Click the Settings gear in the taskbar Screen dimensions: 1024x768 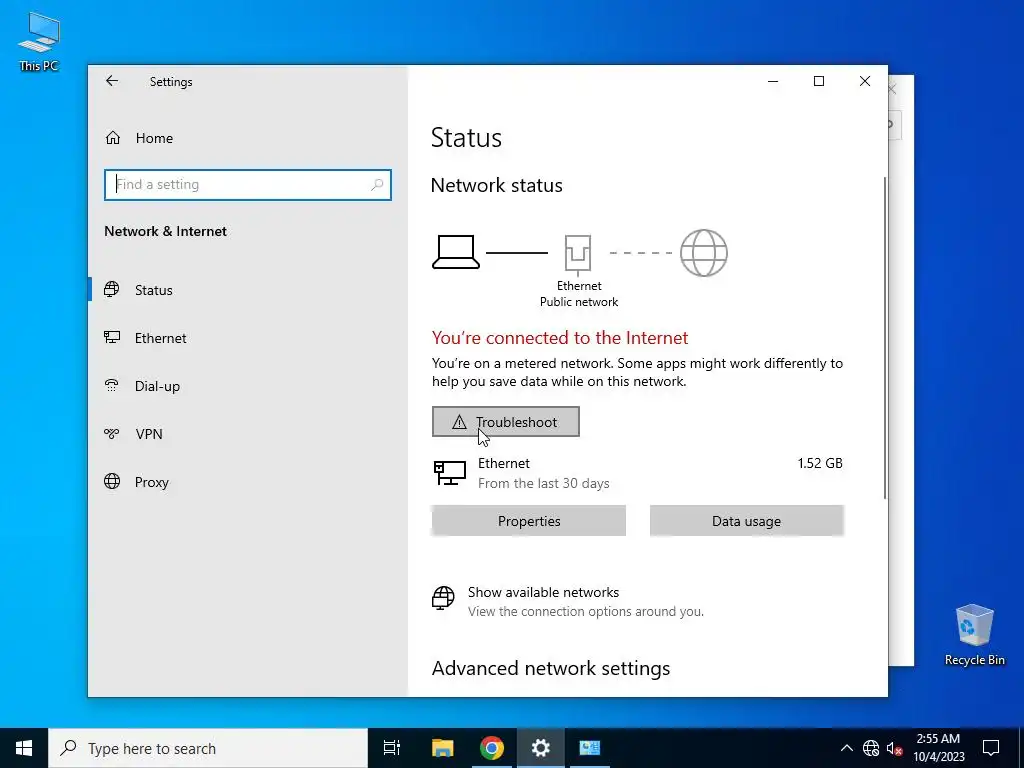pyautogui.click(x=541, y=748)
